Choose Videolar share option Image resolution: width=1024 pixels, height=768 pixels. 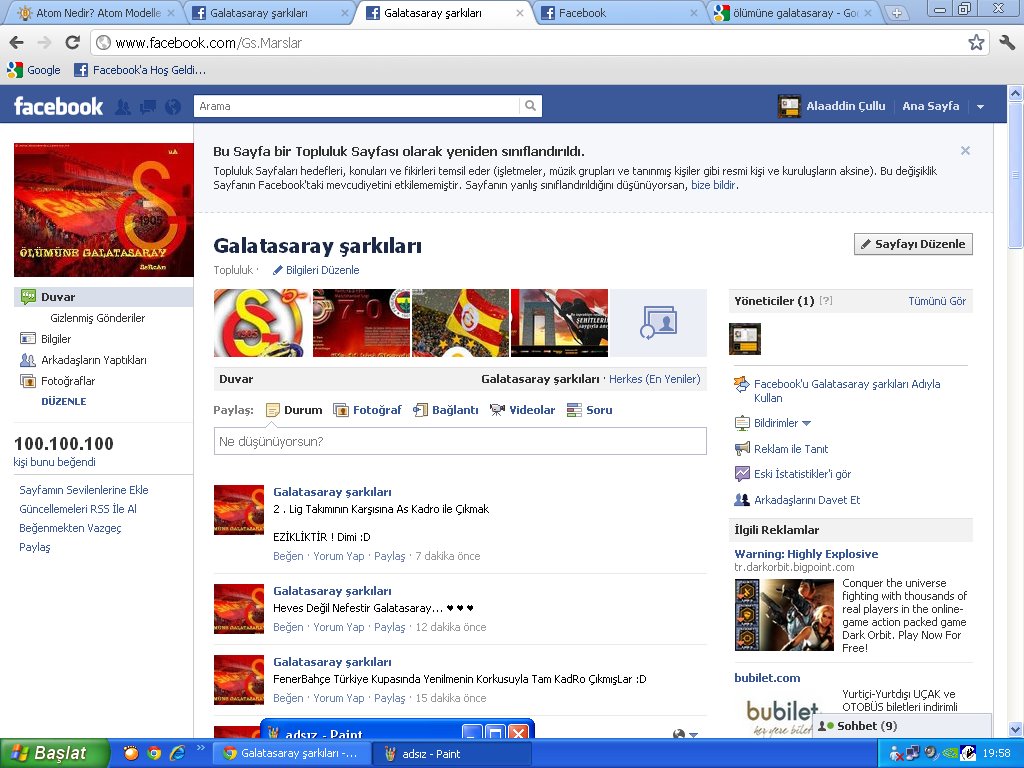click(x=522, y=410)
